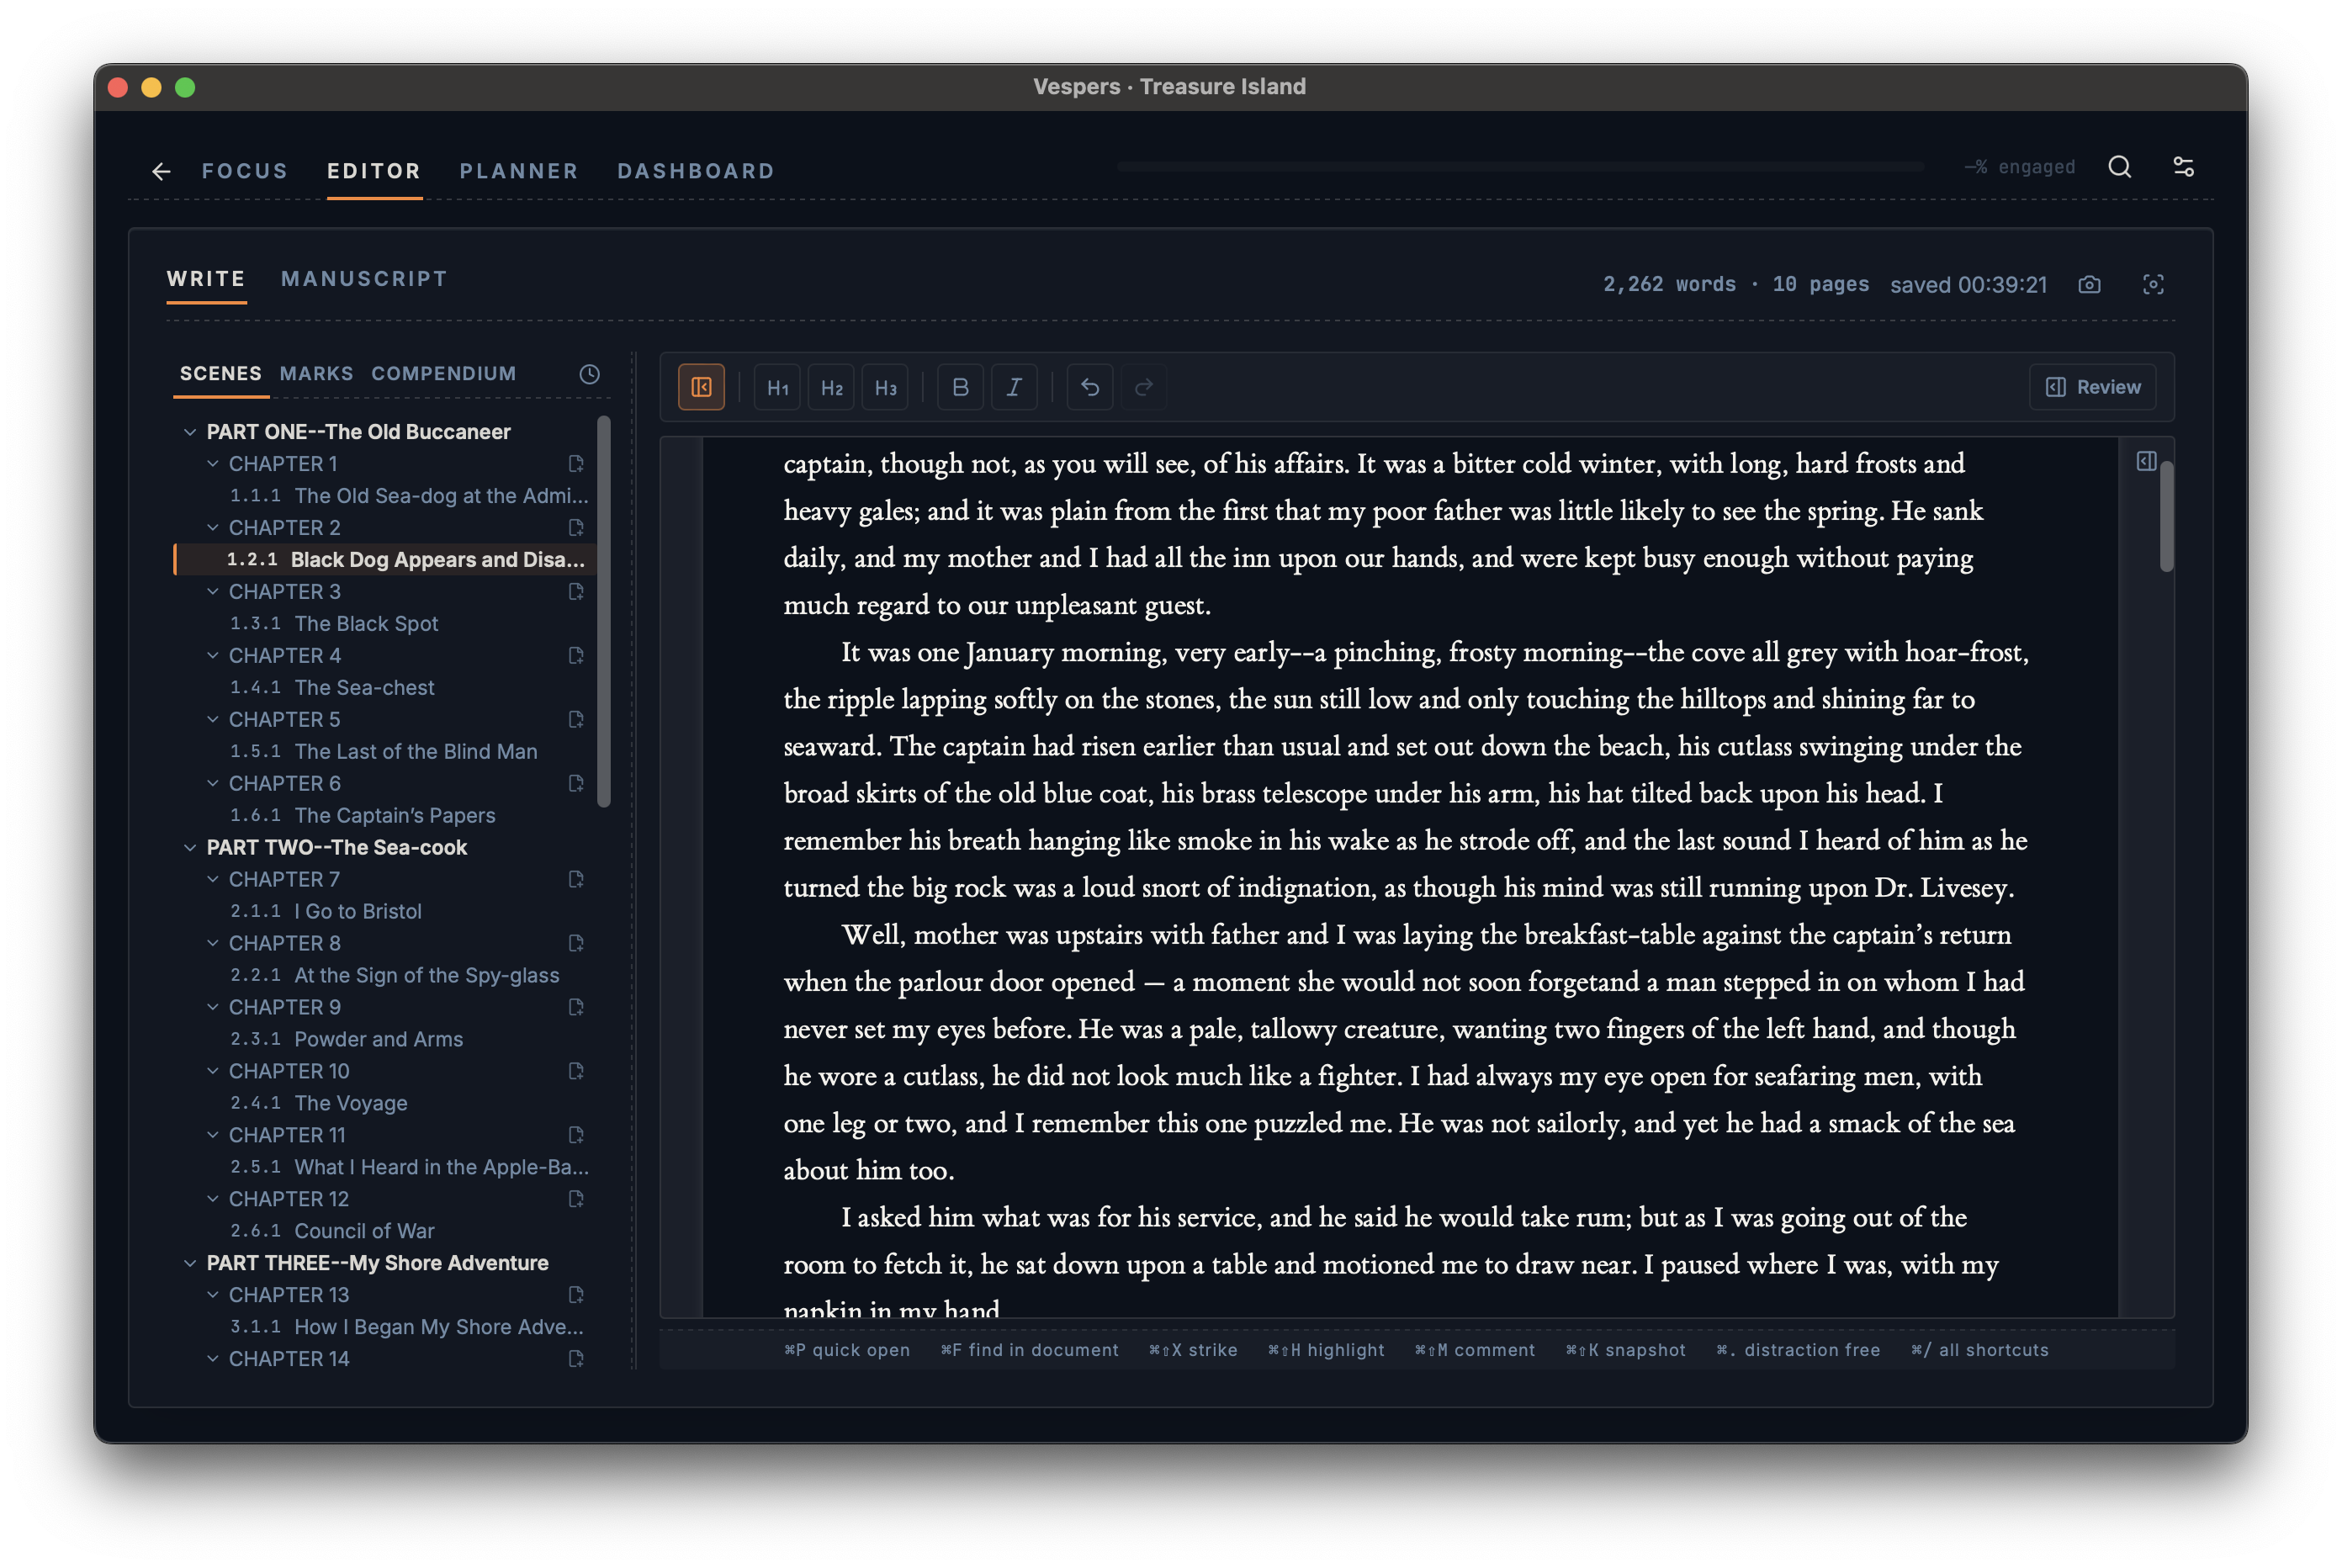
Task: Click the page icon beside CHAPTER 9
Action: [576, 1008]
